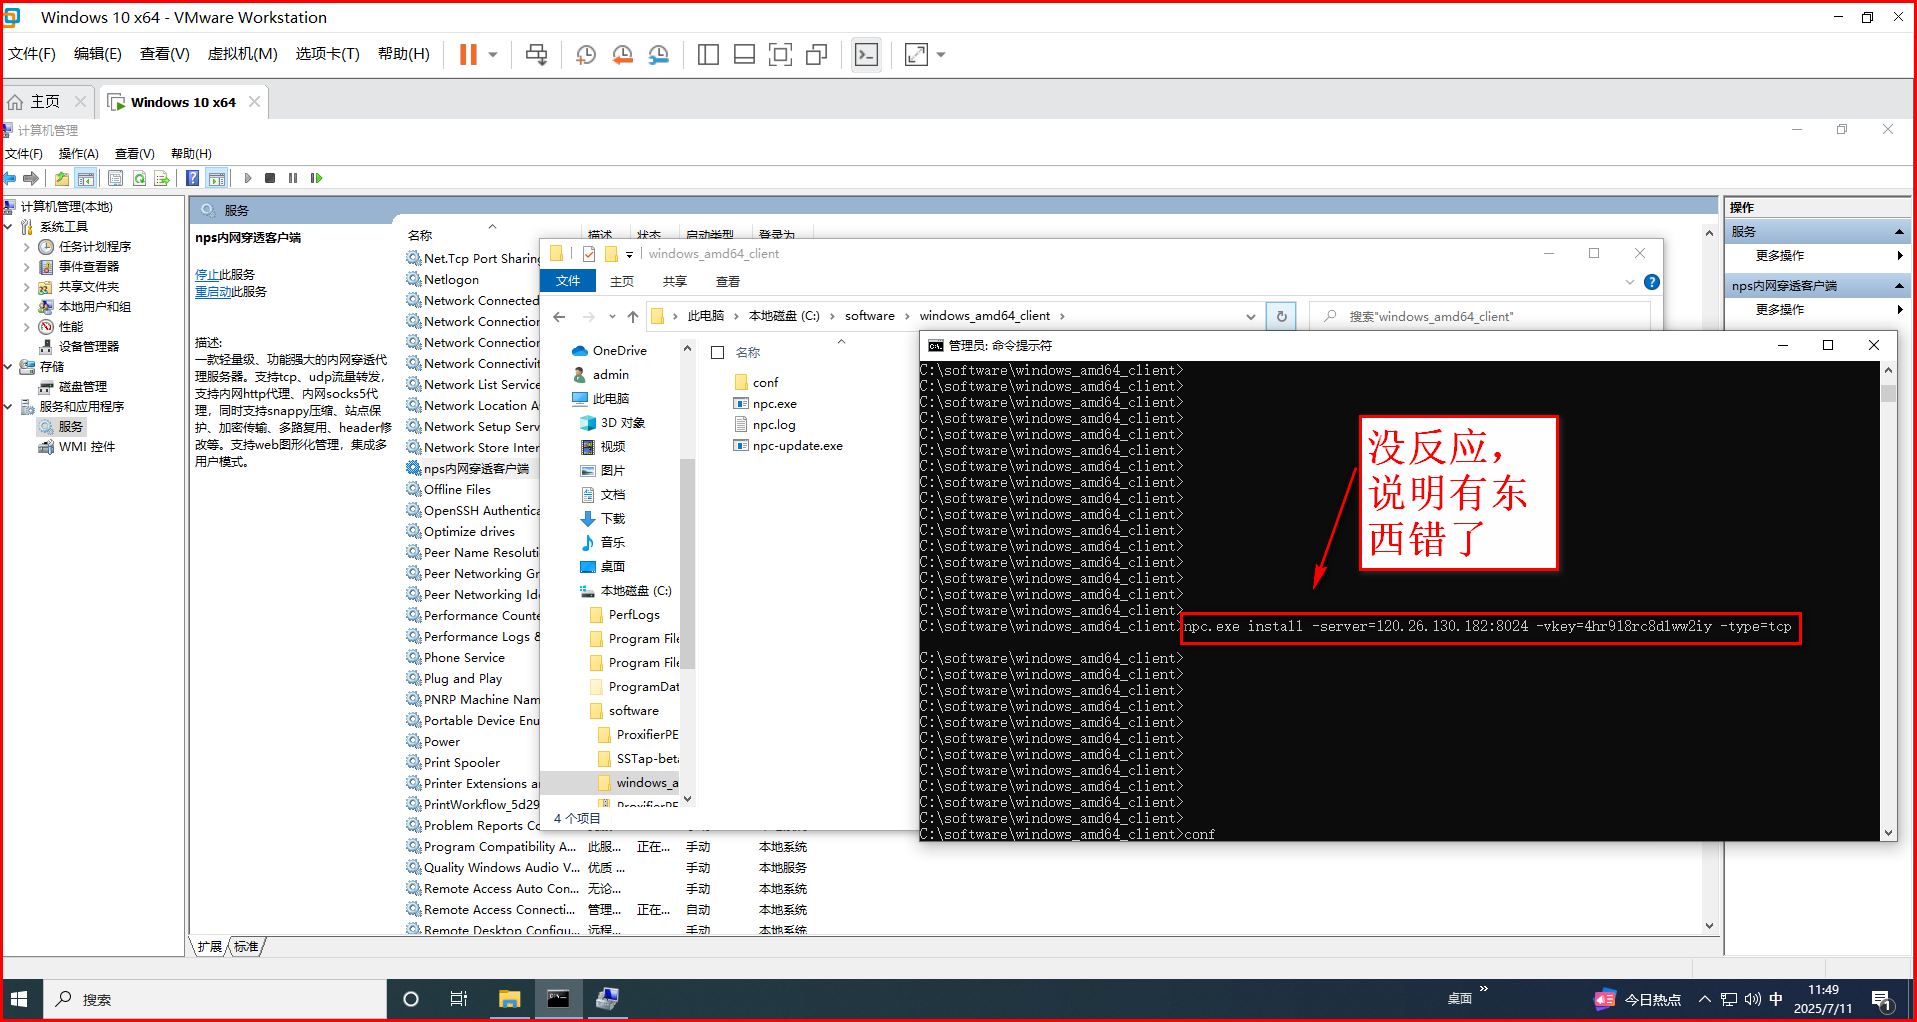Click the File Explorer search box
1917x1022 pixels.
[x=1480, y=316]
